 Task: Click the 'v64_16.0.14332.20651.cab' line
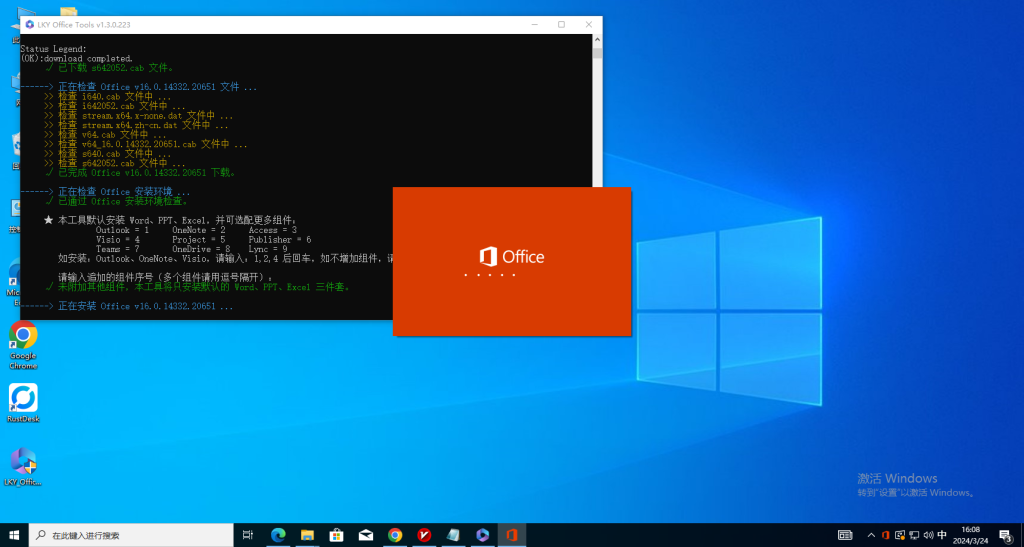click(146, 144)
